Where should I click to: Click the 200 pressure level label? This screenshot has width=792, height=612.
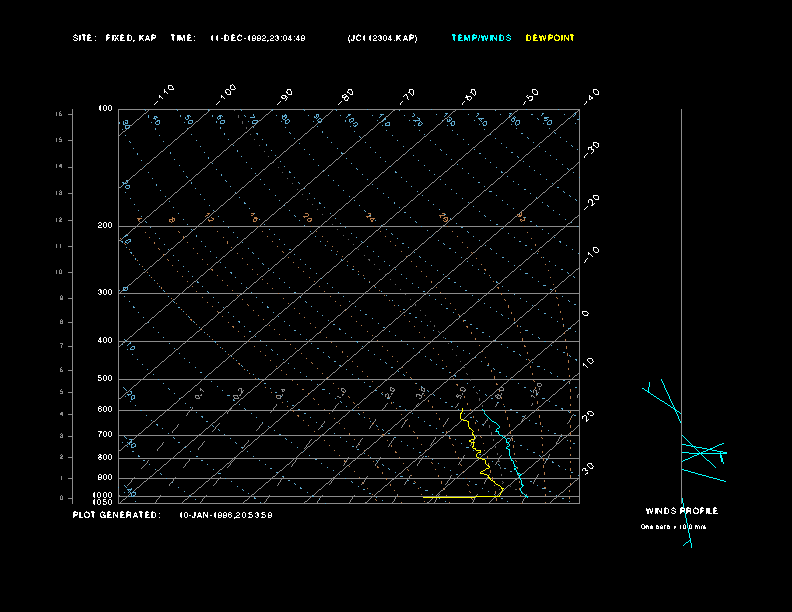pyautogui.click(x=105, y=225)
